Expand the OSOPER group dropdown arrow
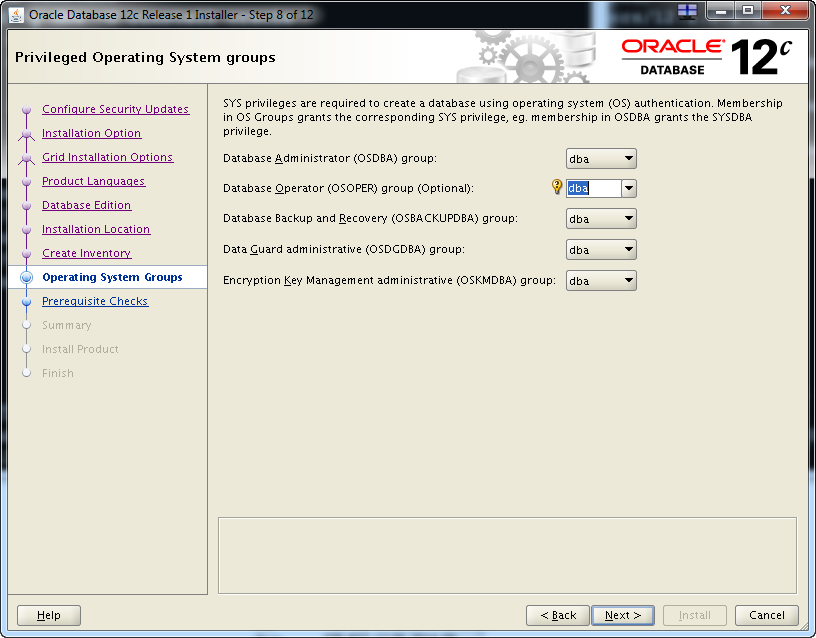The height and width of the screenshot is (638, 816). (629, 188)
